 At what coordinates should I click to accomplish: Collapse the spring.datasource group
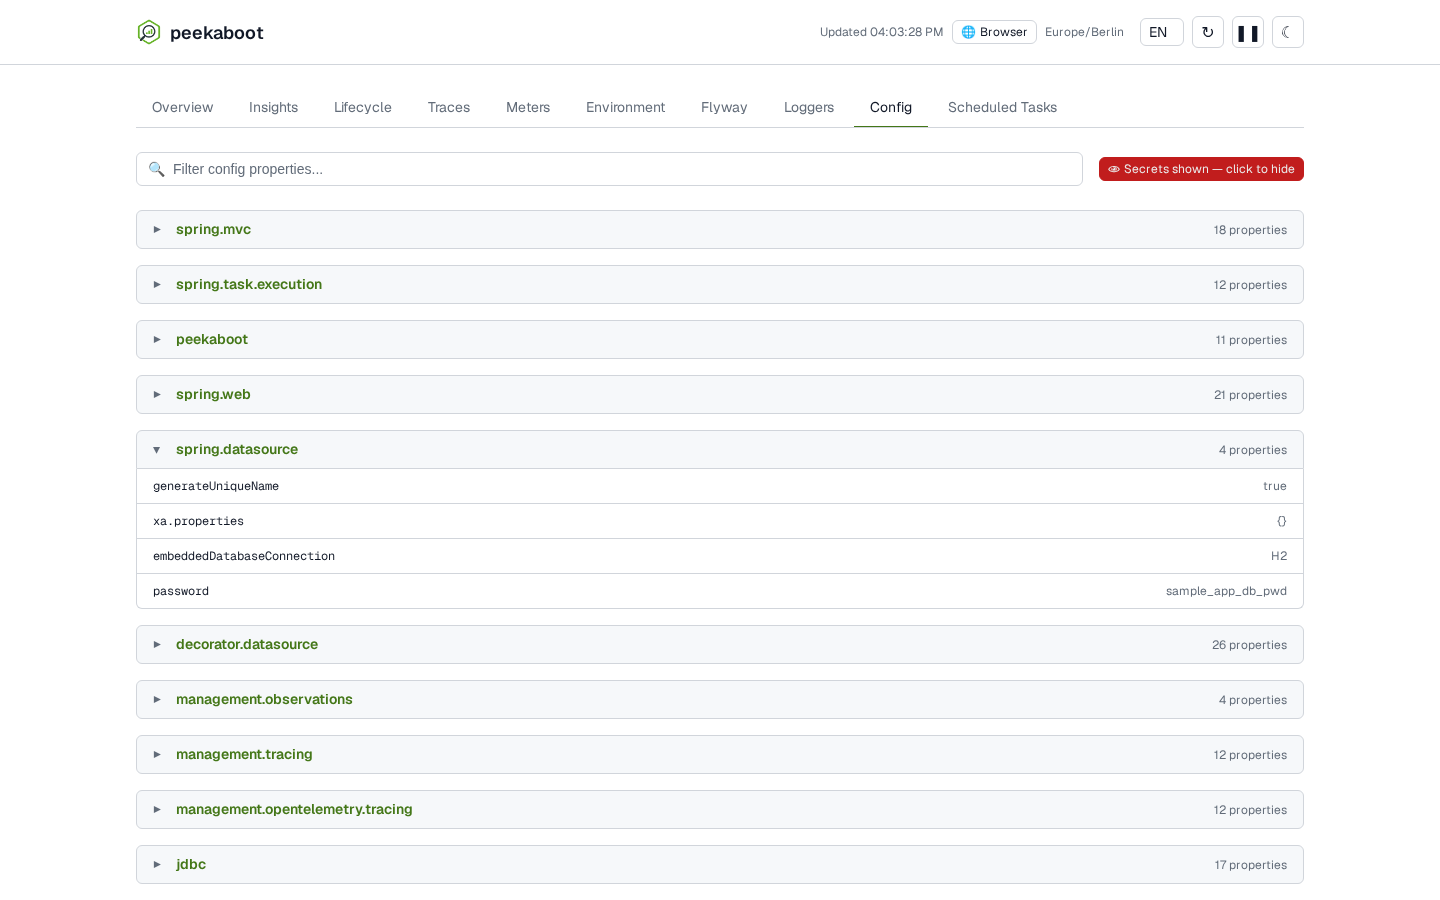coord(720,450)
